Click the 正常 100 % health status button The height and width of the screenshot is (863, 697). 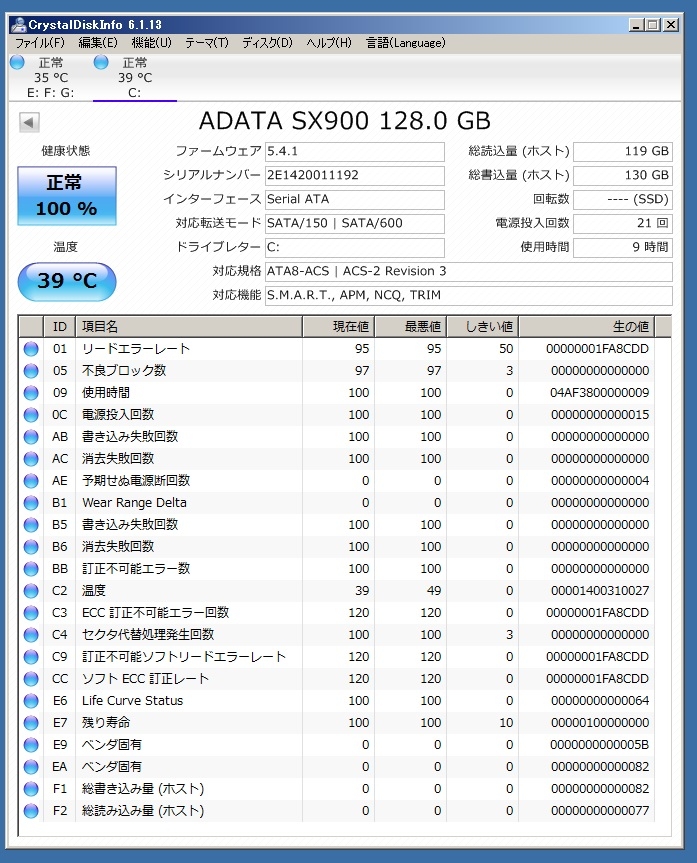tap(66, 196)
